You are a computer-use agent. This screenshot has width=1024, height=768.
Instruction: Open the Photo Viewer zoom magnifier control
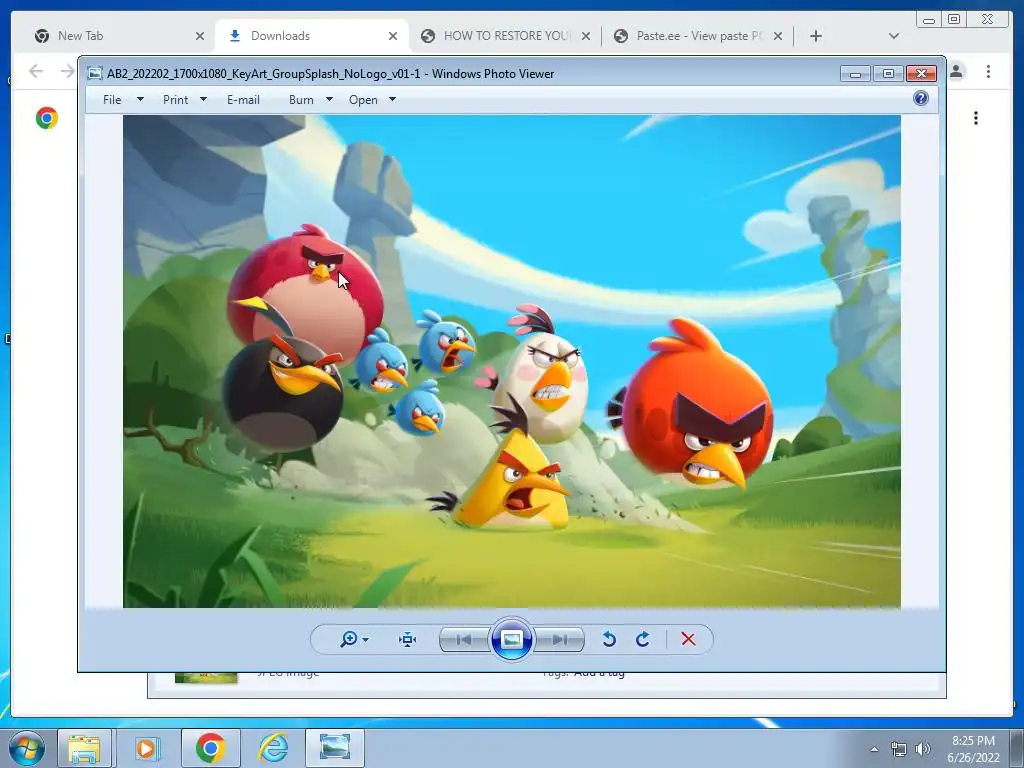(349, 639)
